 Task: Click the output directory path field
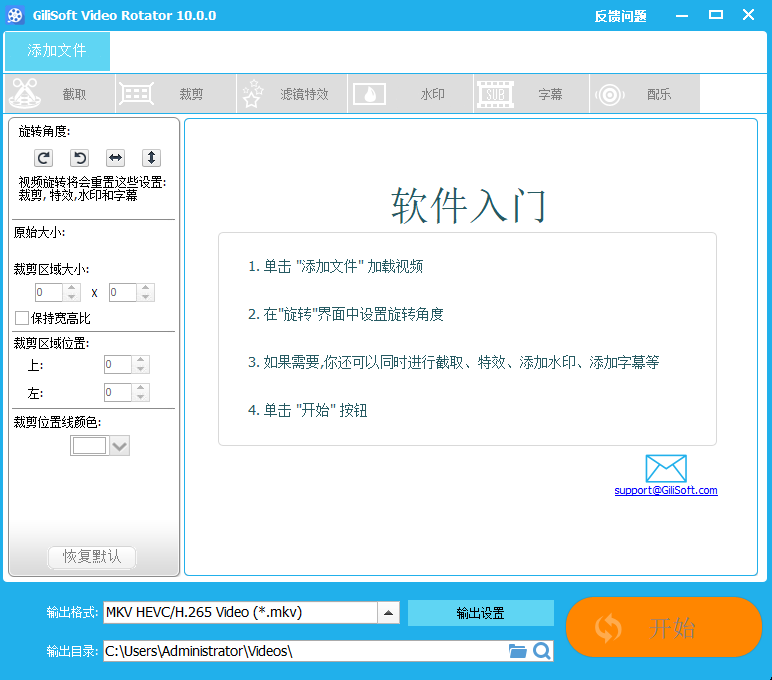304,651
